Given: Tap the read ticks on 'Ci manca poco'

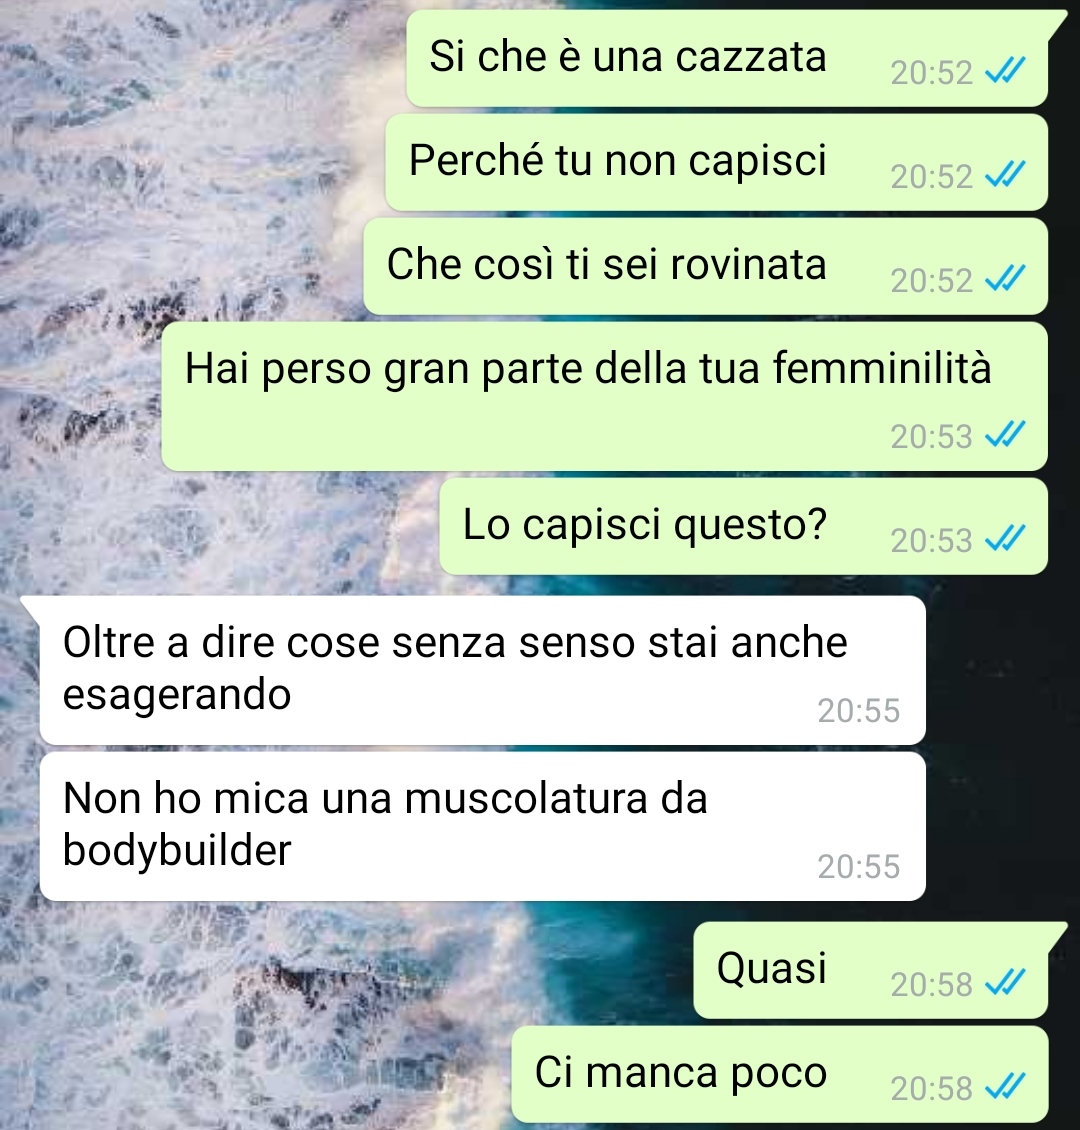Looking at the screenshot, I should click(1004, 1086).
